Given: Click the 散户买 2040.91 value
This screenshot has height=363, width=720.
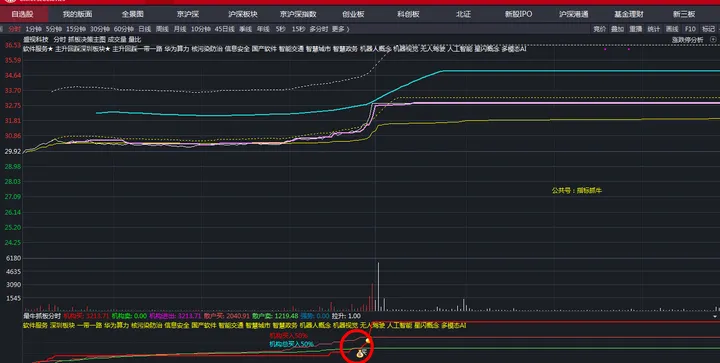Looking at the screenshot, I should click(x=227, y=316).
